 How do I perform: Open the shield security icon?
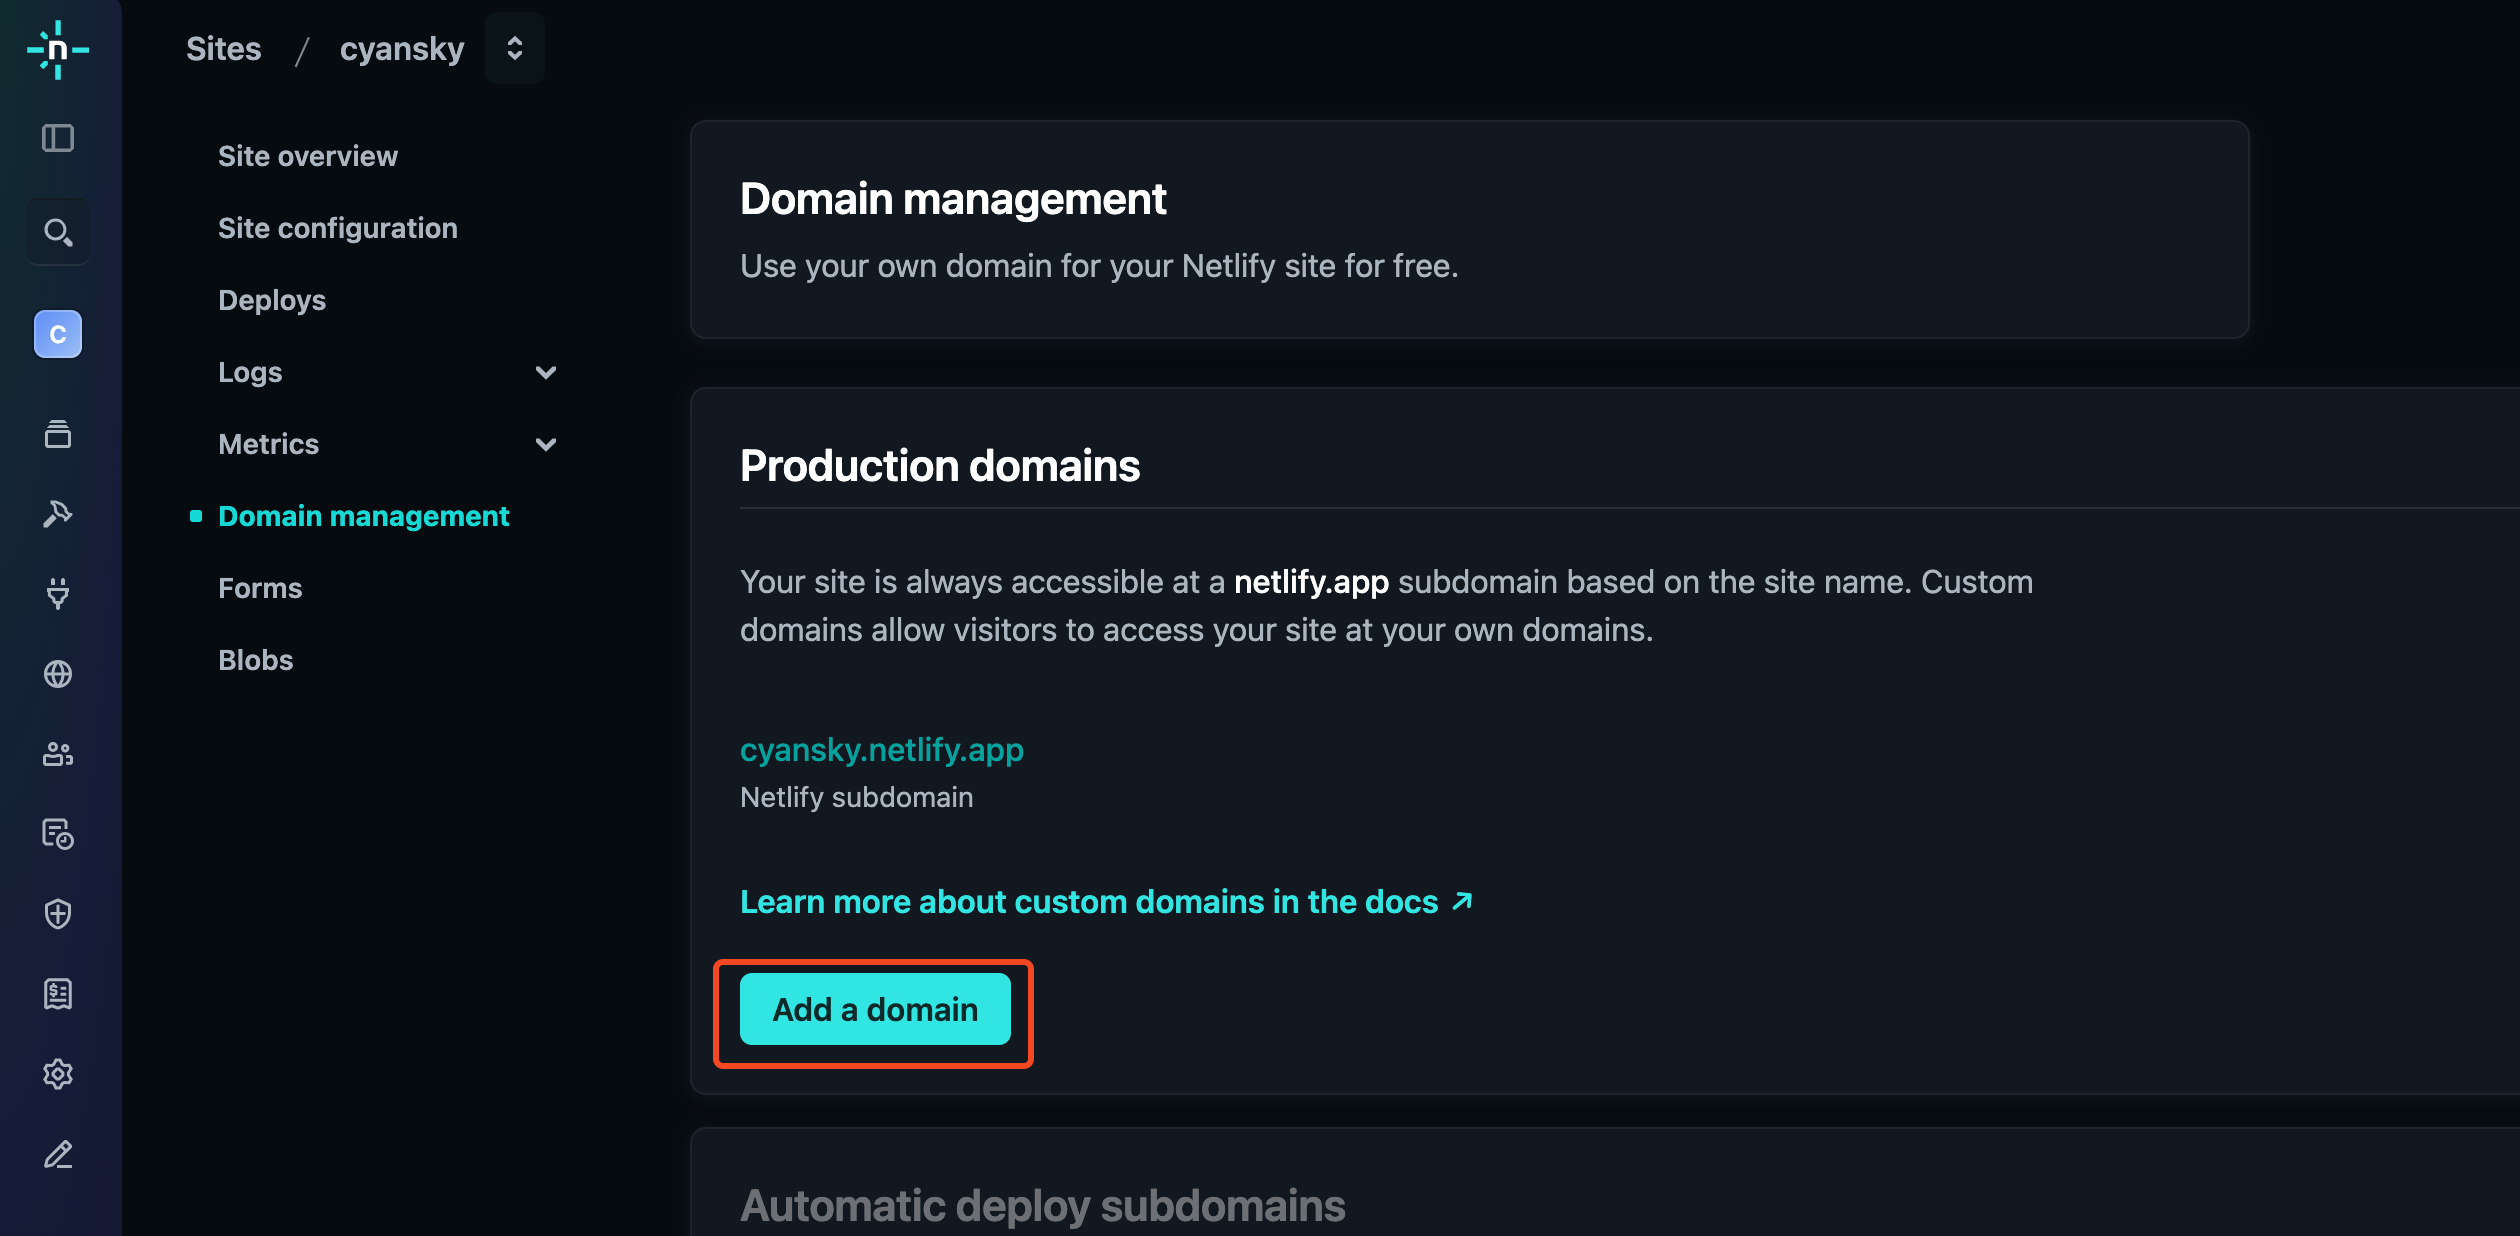point(58,914)
